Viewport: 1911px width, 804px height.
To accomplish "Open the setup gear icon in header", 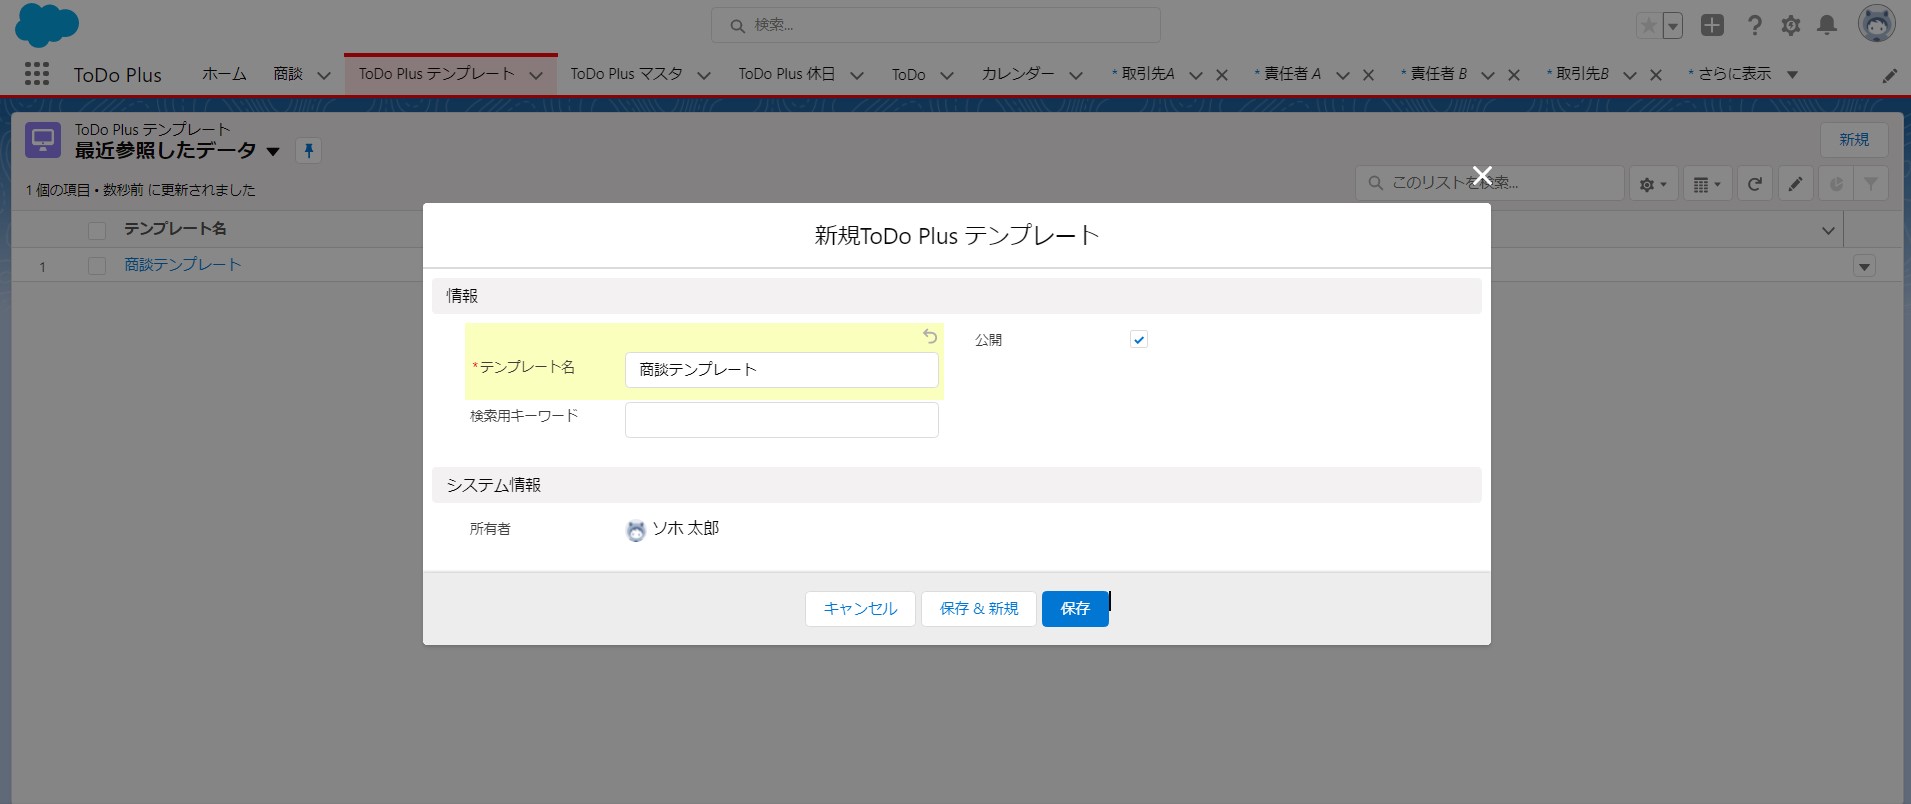I will pyautogui.click(x=1791, y=25).
